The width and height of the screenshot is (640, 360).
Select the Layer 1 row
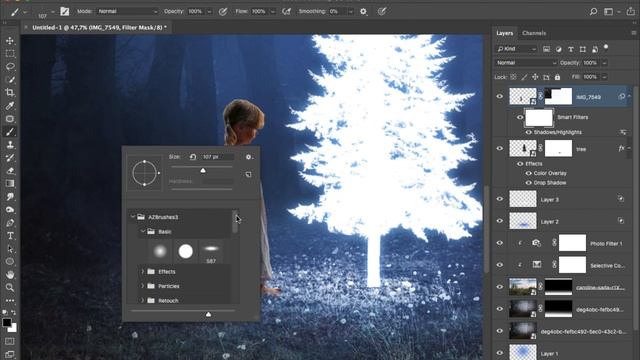pos(563,353)
